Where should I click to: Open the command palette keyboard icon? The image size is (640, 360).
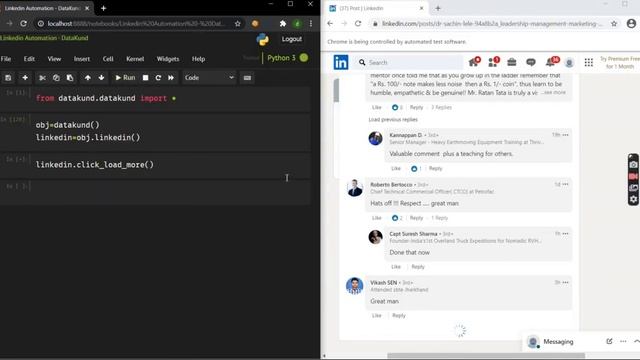tap(247, 78)
